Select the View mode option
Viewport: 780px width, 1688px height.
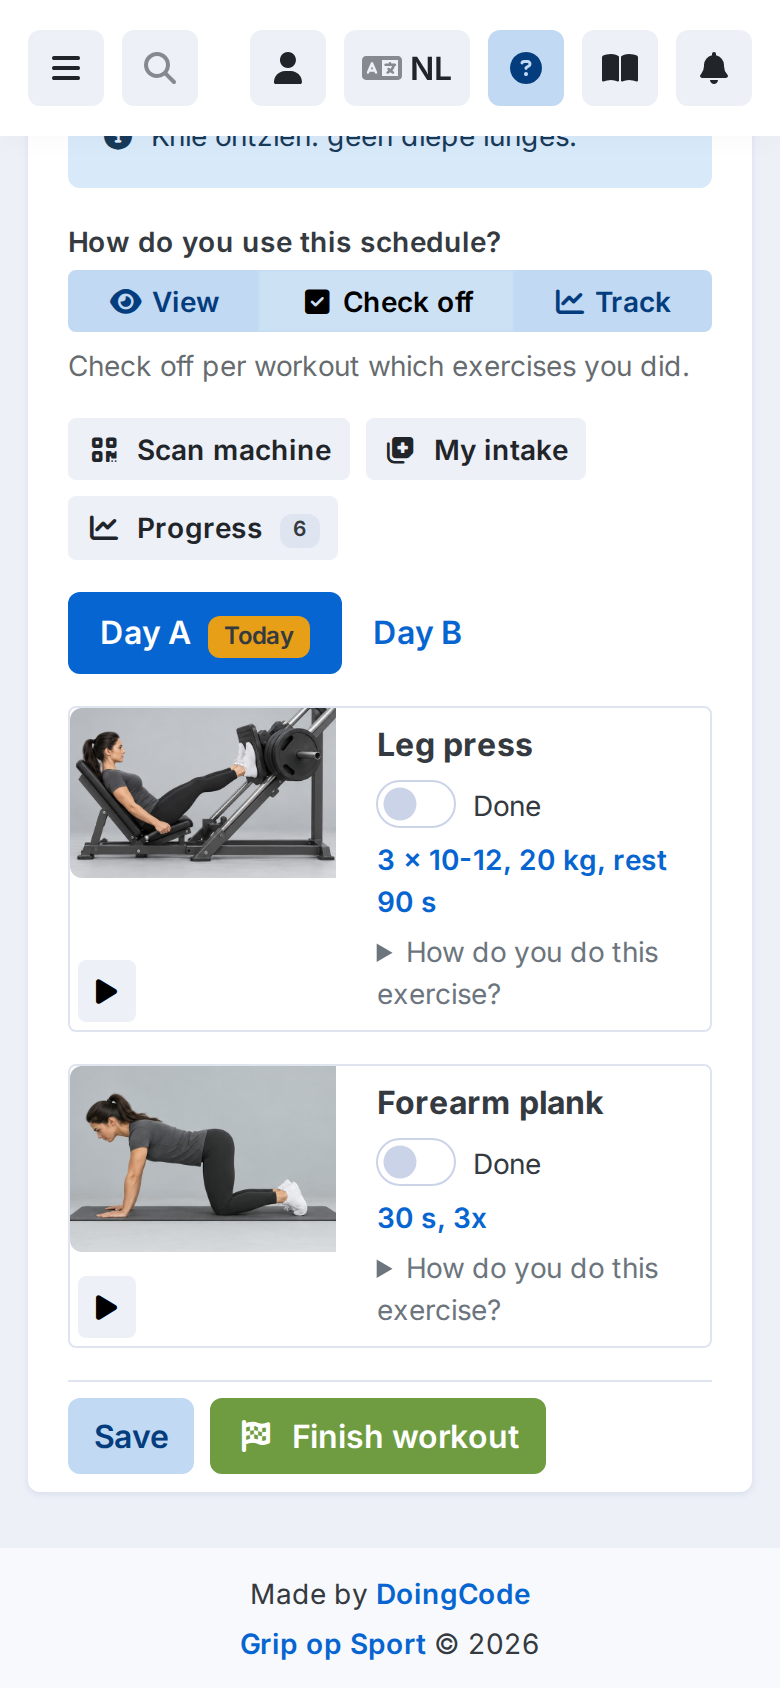pyautogui.click(x=164, y=301)
